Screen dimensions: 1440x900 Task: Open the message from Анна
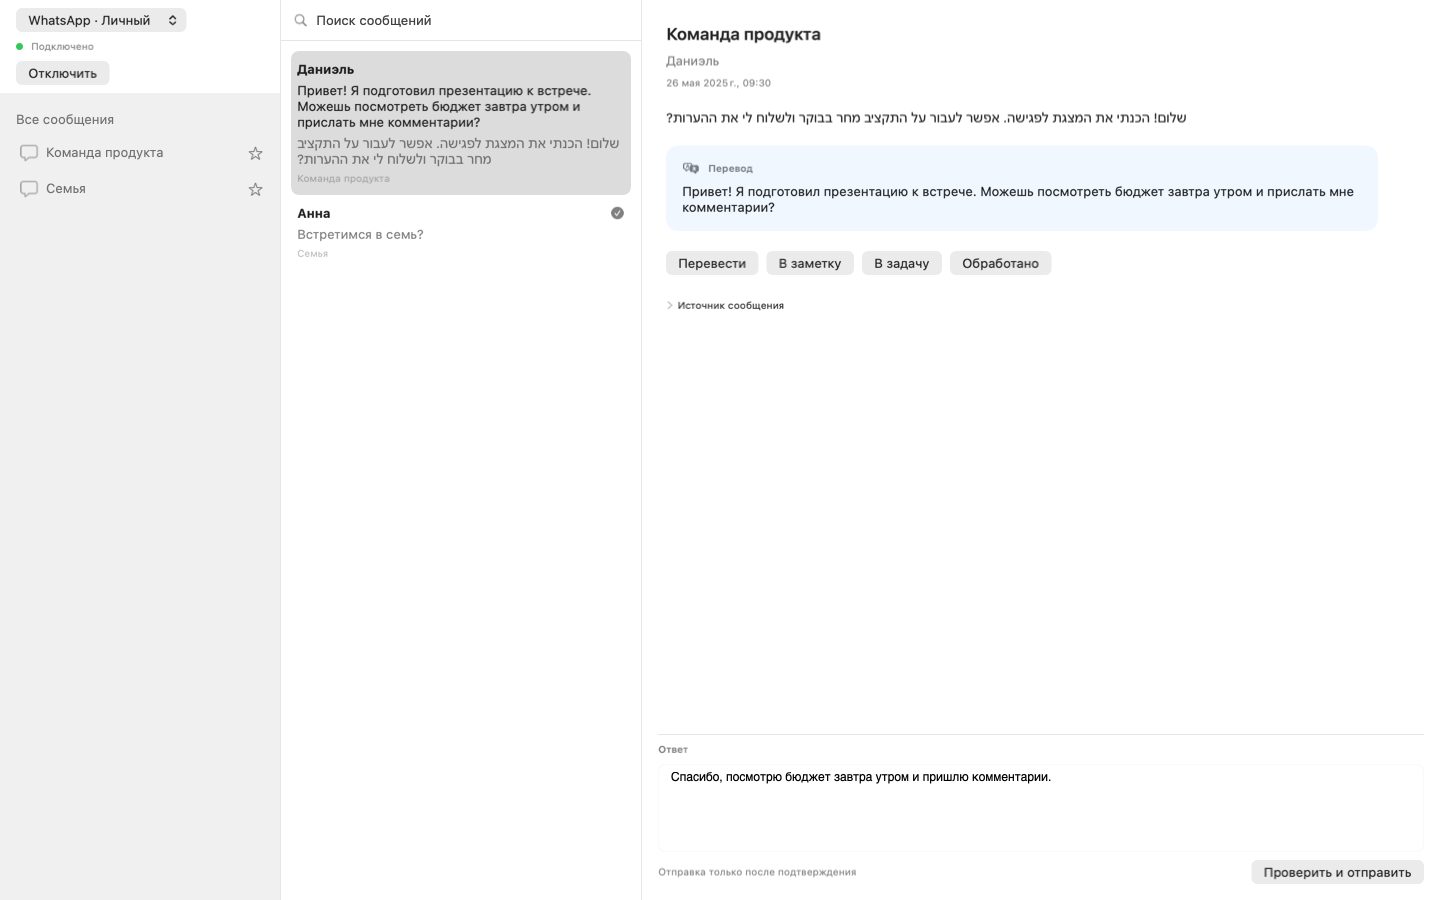tap(461, 232)
